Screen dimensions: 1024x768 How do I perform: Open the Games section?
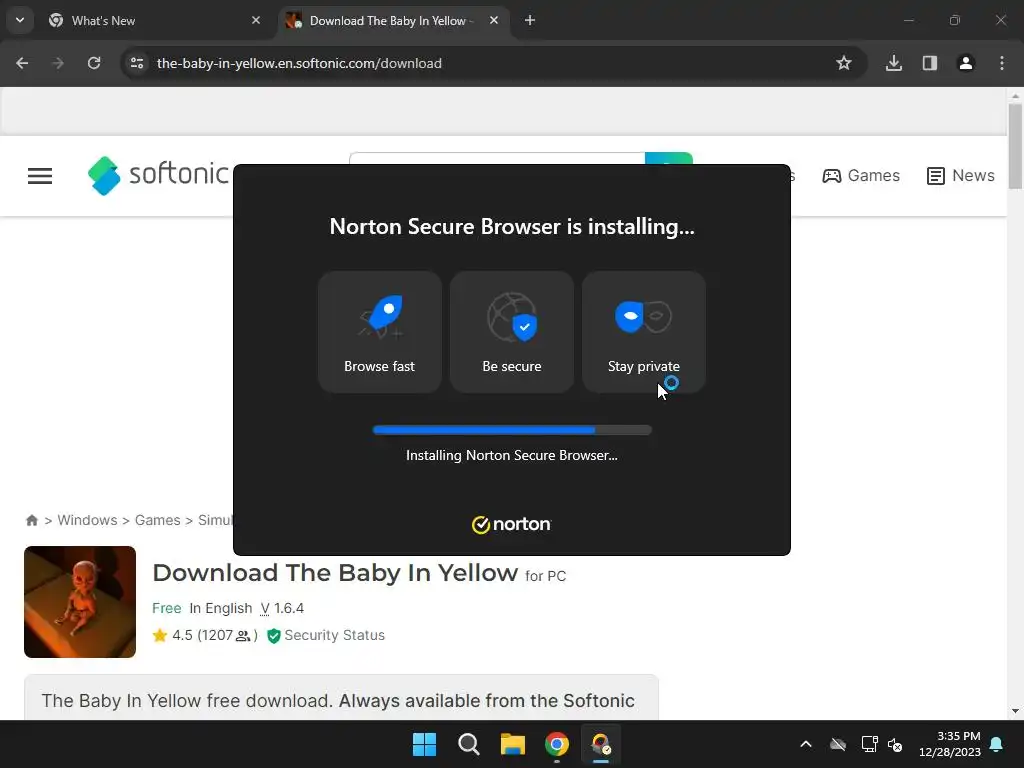pyautogui.click(x=861, y=176)
